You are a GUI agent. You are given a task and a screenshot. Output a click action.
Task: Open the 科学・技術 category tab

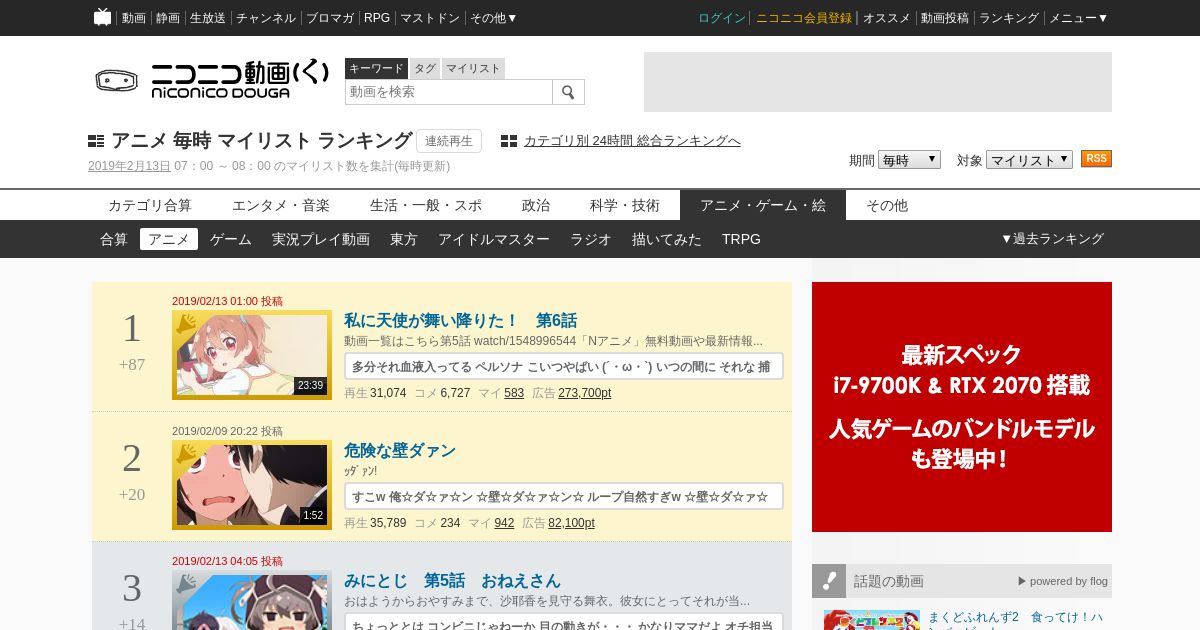point(625,205)
